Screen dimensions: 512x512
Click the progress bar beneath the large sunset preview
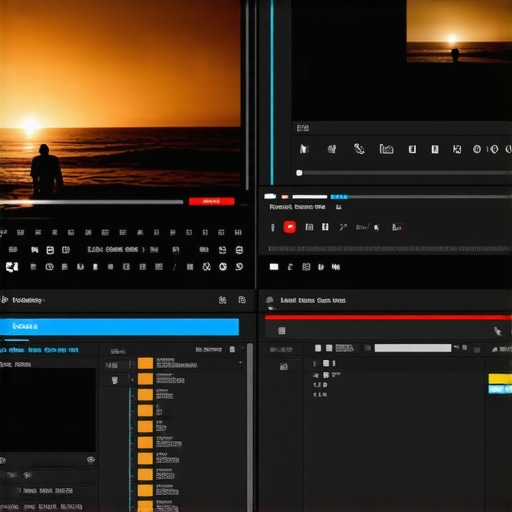[x=92, y=202]
